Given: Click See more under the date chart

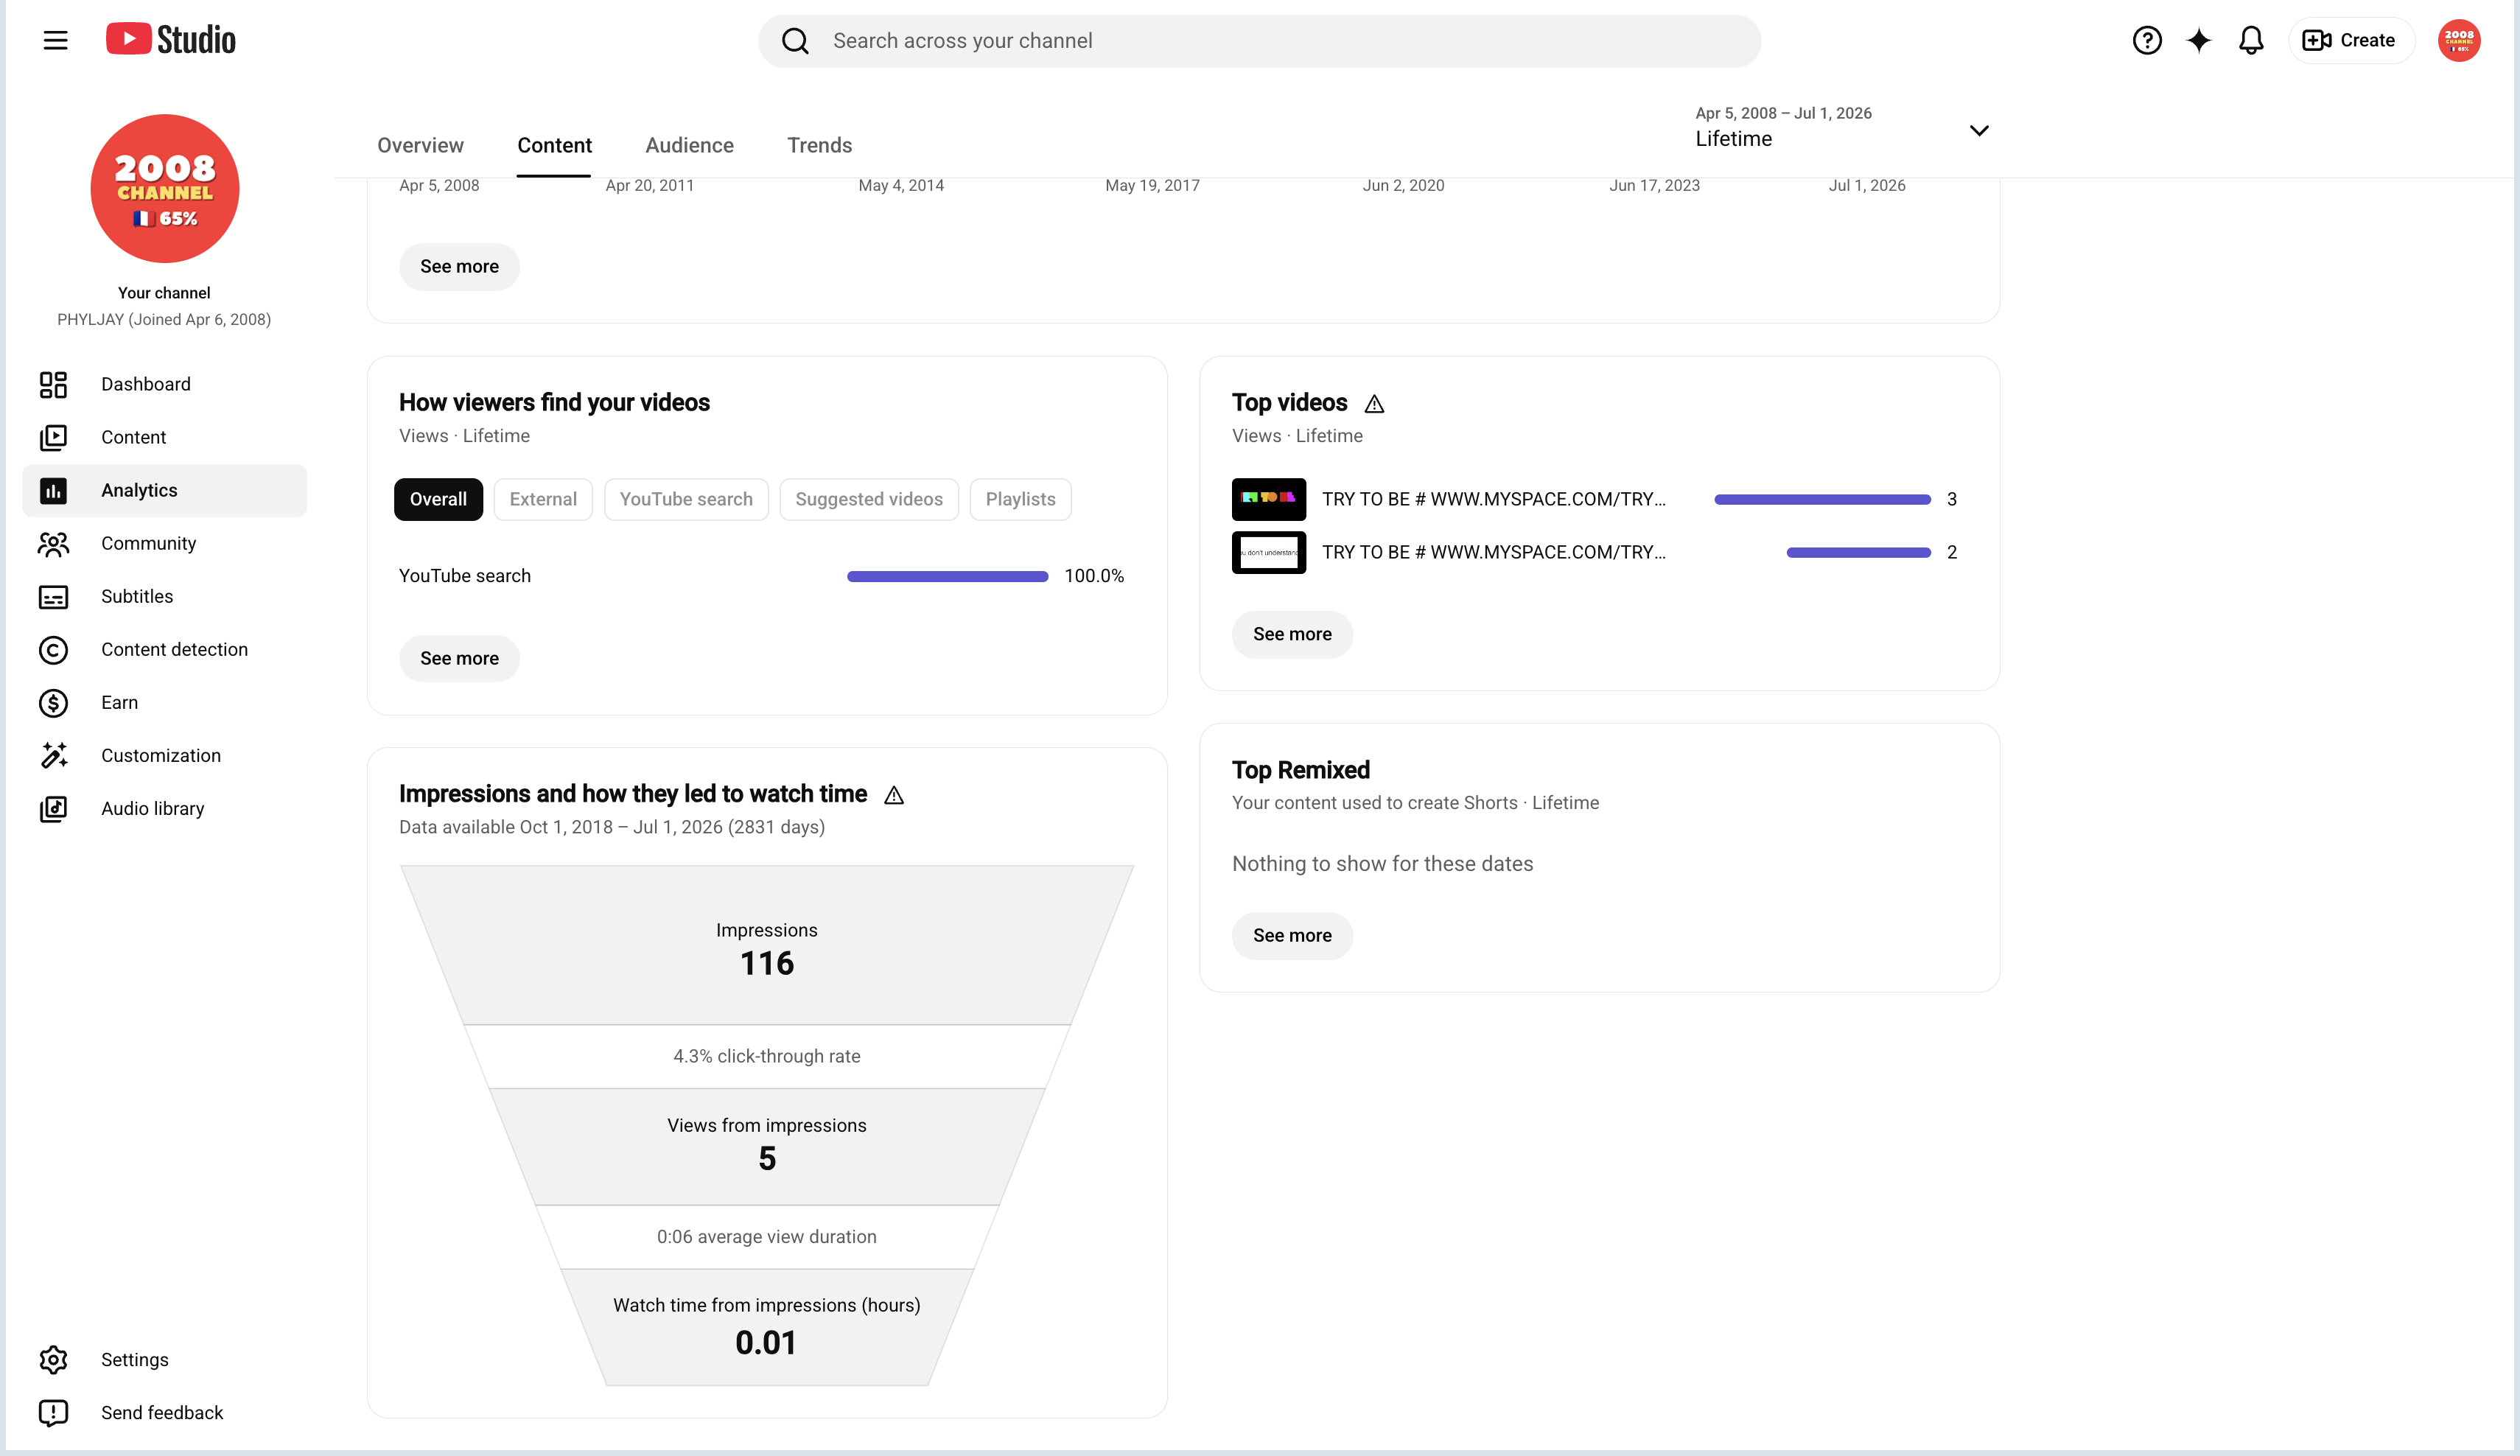Looking at the screenshot, I should pos(459,266).
